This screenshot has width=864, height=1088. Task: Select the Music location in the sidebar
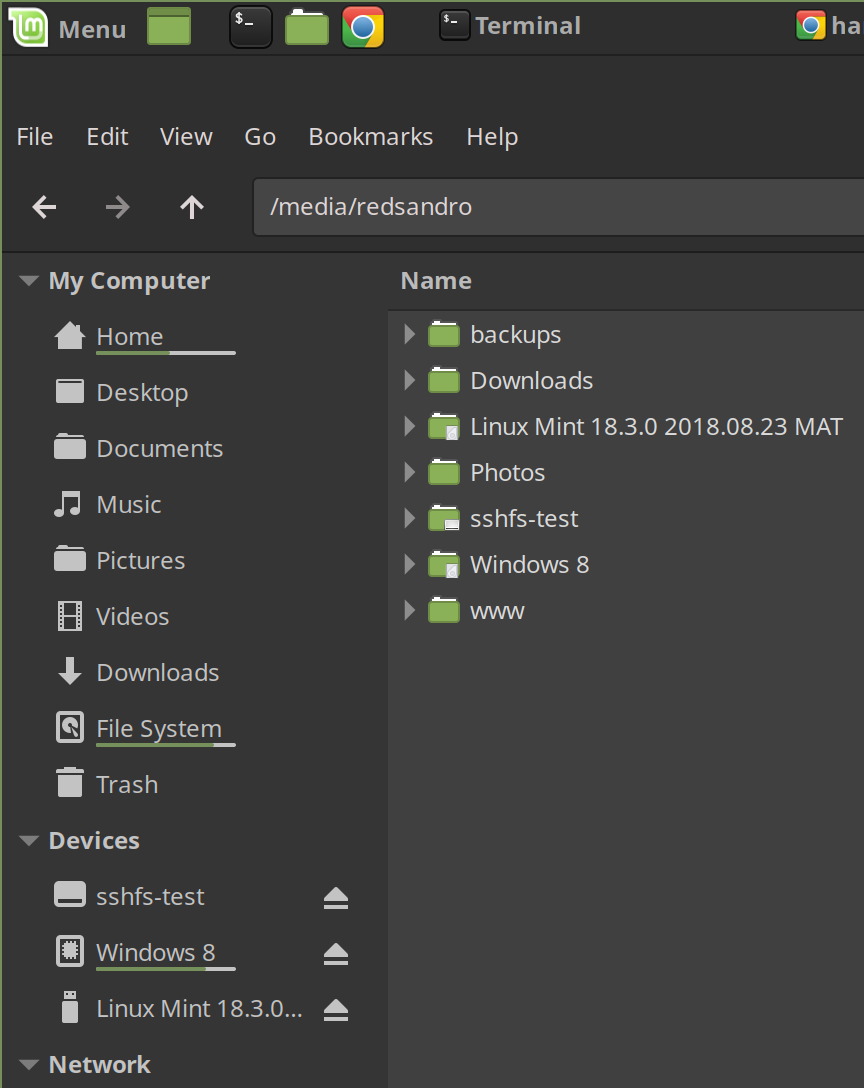[x=128, y=504]
